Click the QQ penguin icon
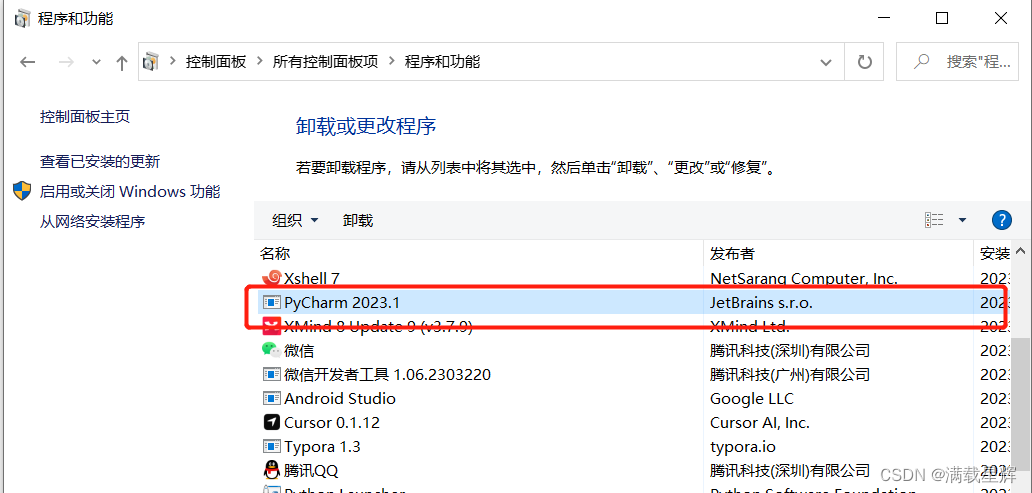 pos(271,470)
